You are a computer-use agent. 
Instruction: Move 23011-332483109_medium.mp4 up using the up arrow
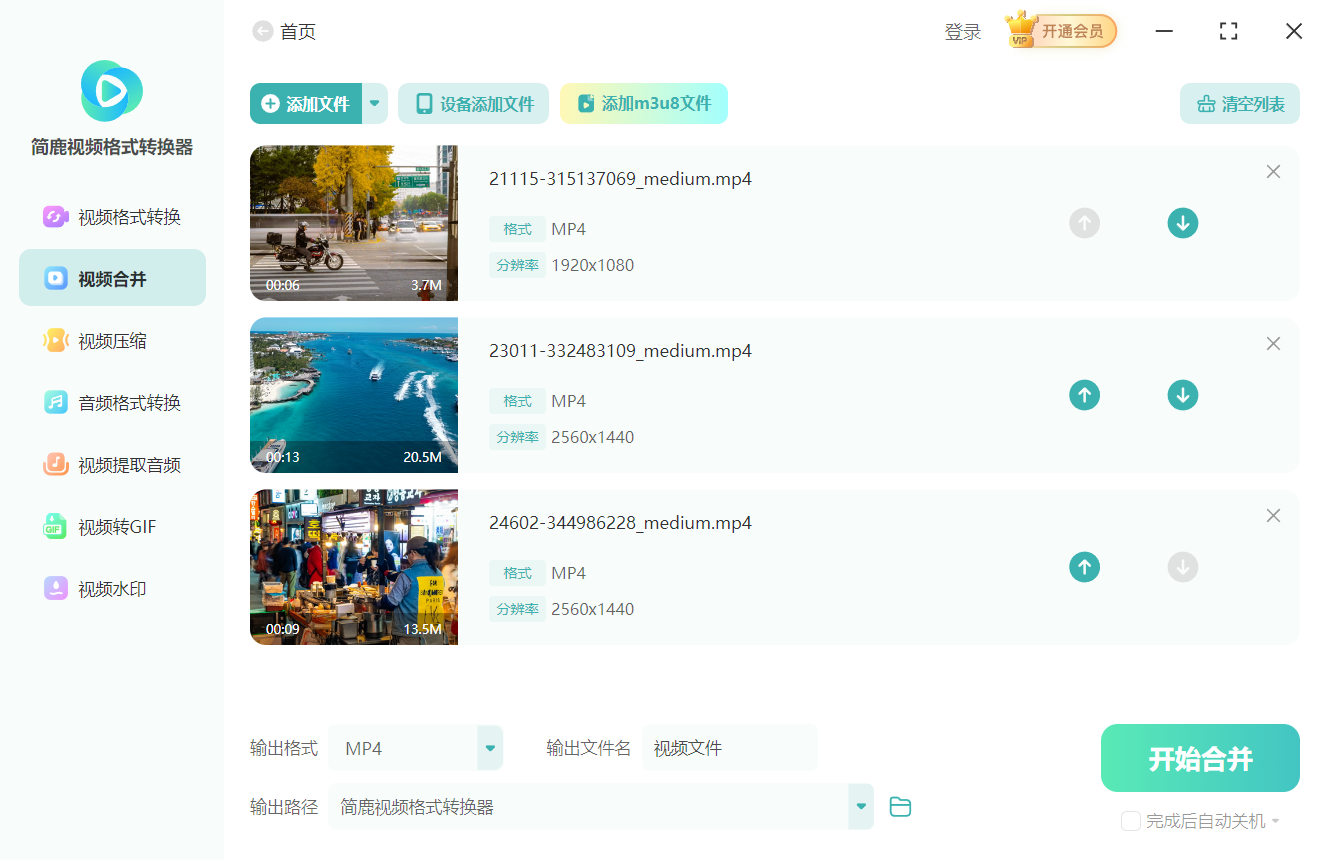tap(1084, 395)
